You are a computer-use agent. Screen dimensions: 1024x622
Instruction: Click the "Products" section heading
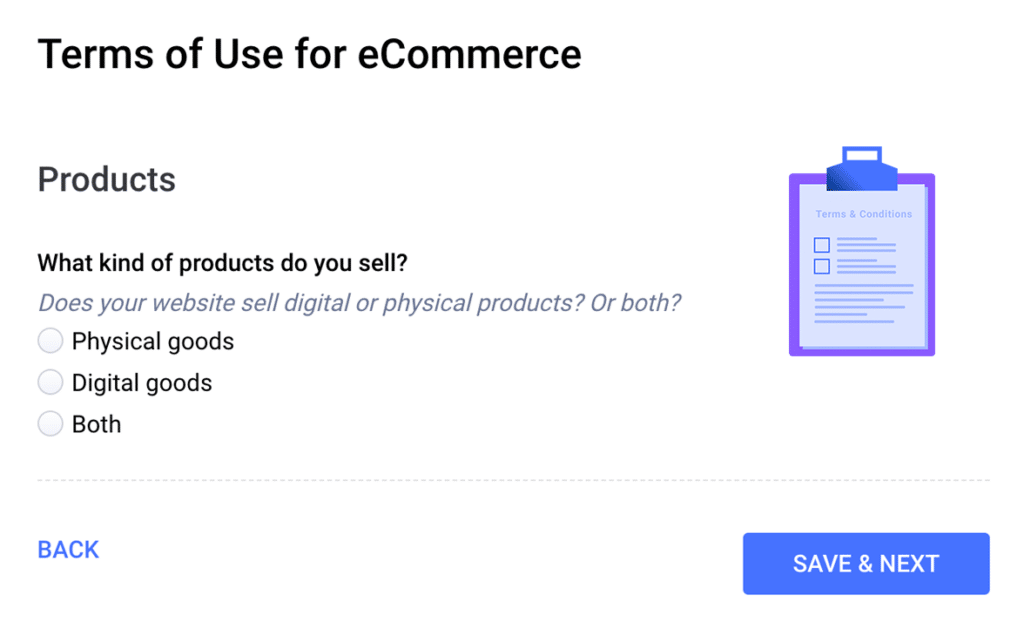click(106, 180)
